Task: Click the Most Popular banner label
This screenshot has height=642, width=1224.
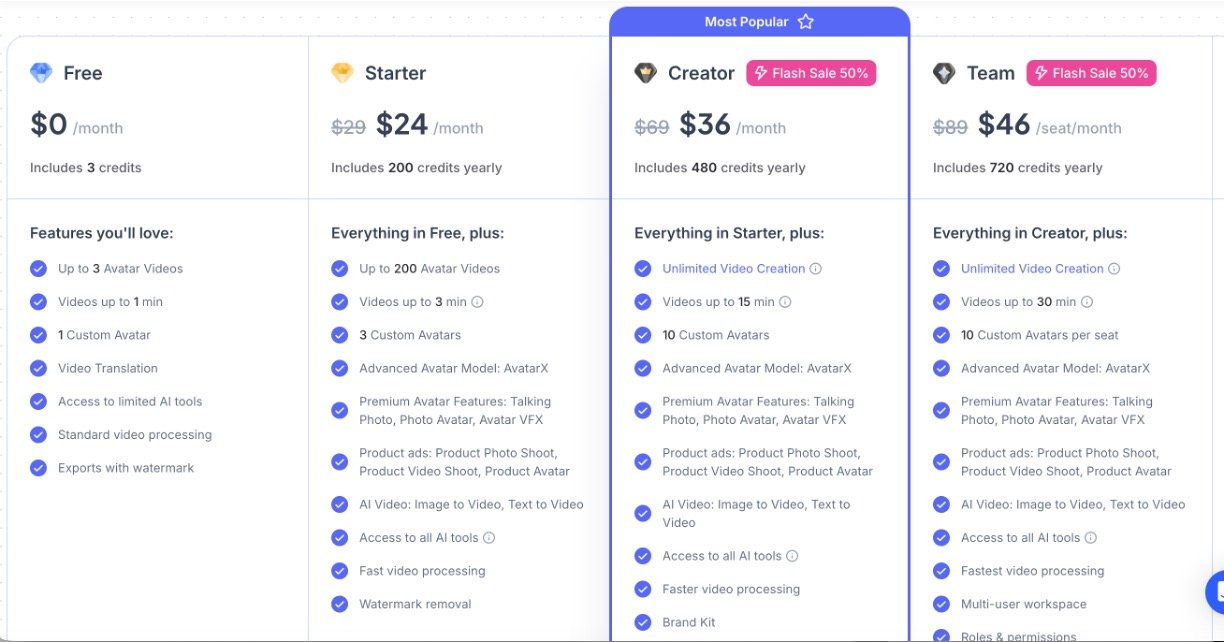Action: click(x=746, y=22)
